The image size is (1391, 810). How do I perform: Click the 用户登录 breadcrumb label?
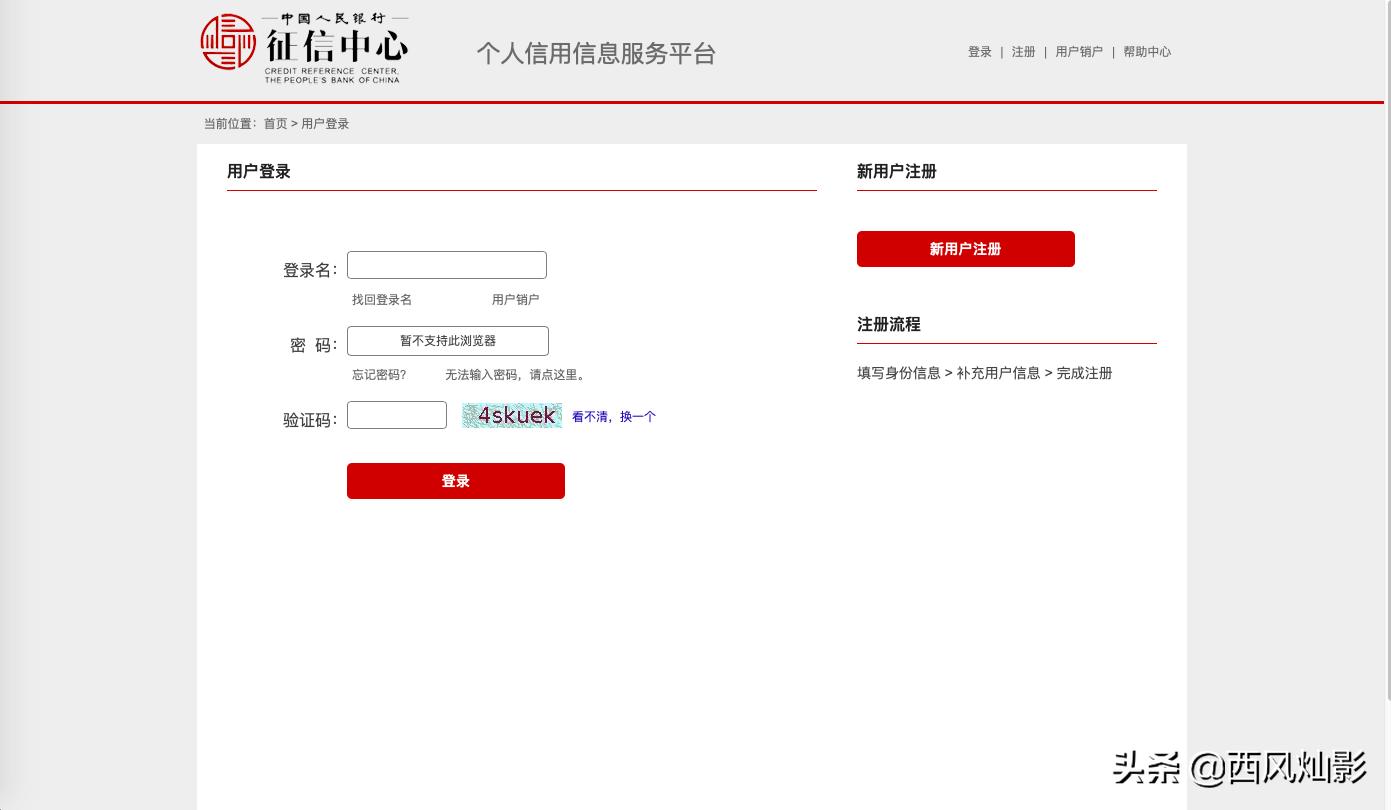[325, 123]
